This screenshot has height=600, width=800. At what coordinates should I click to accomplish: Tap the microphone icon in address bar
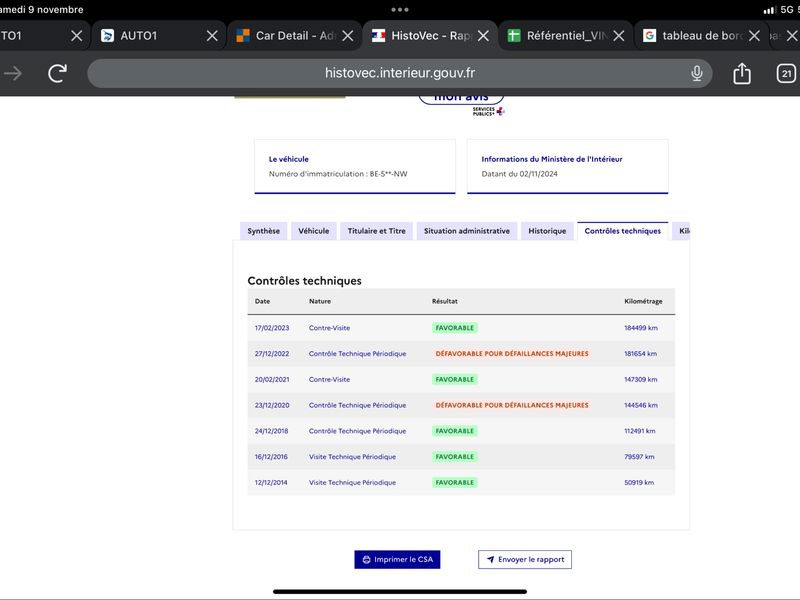click(x=696, y=73)
